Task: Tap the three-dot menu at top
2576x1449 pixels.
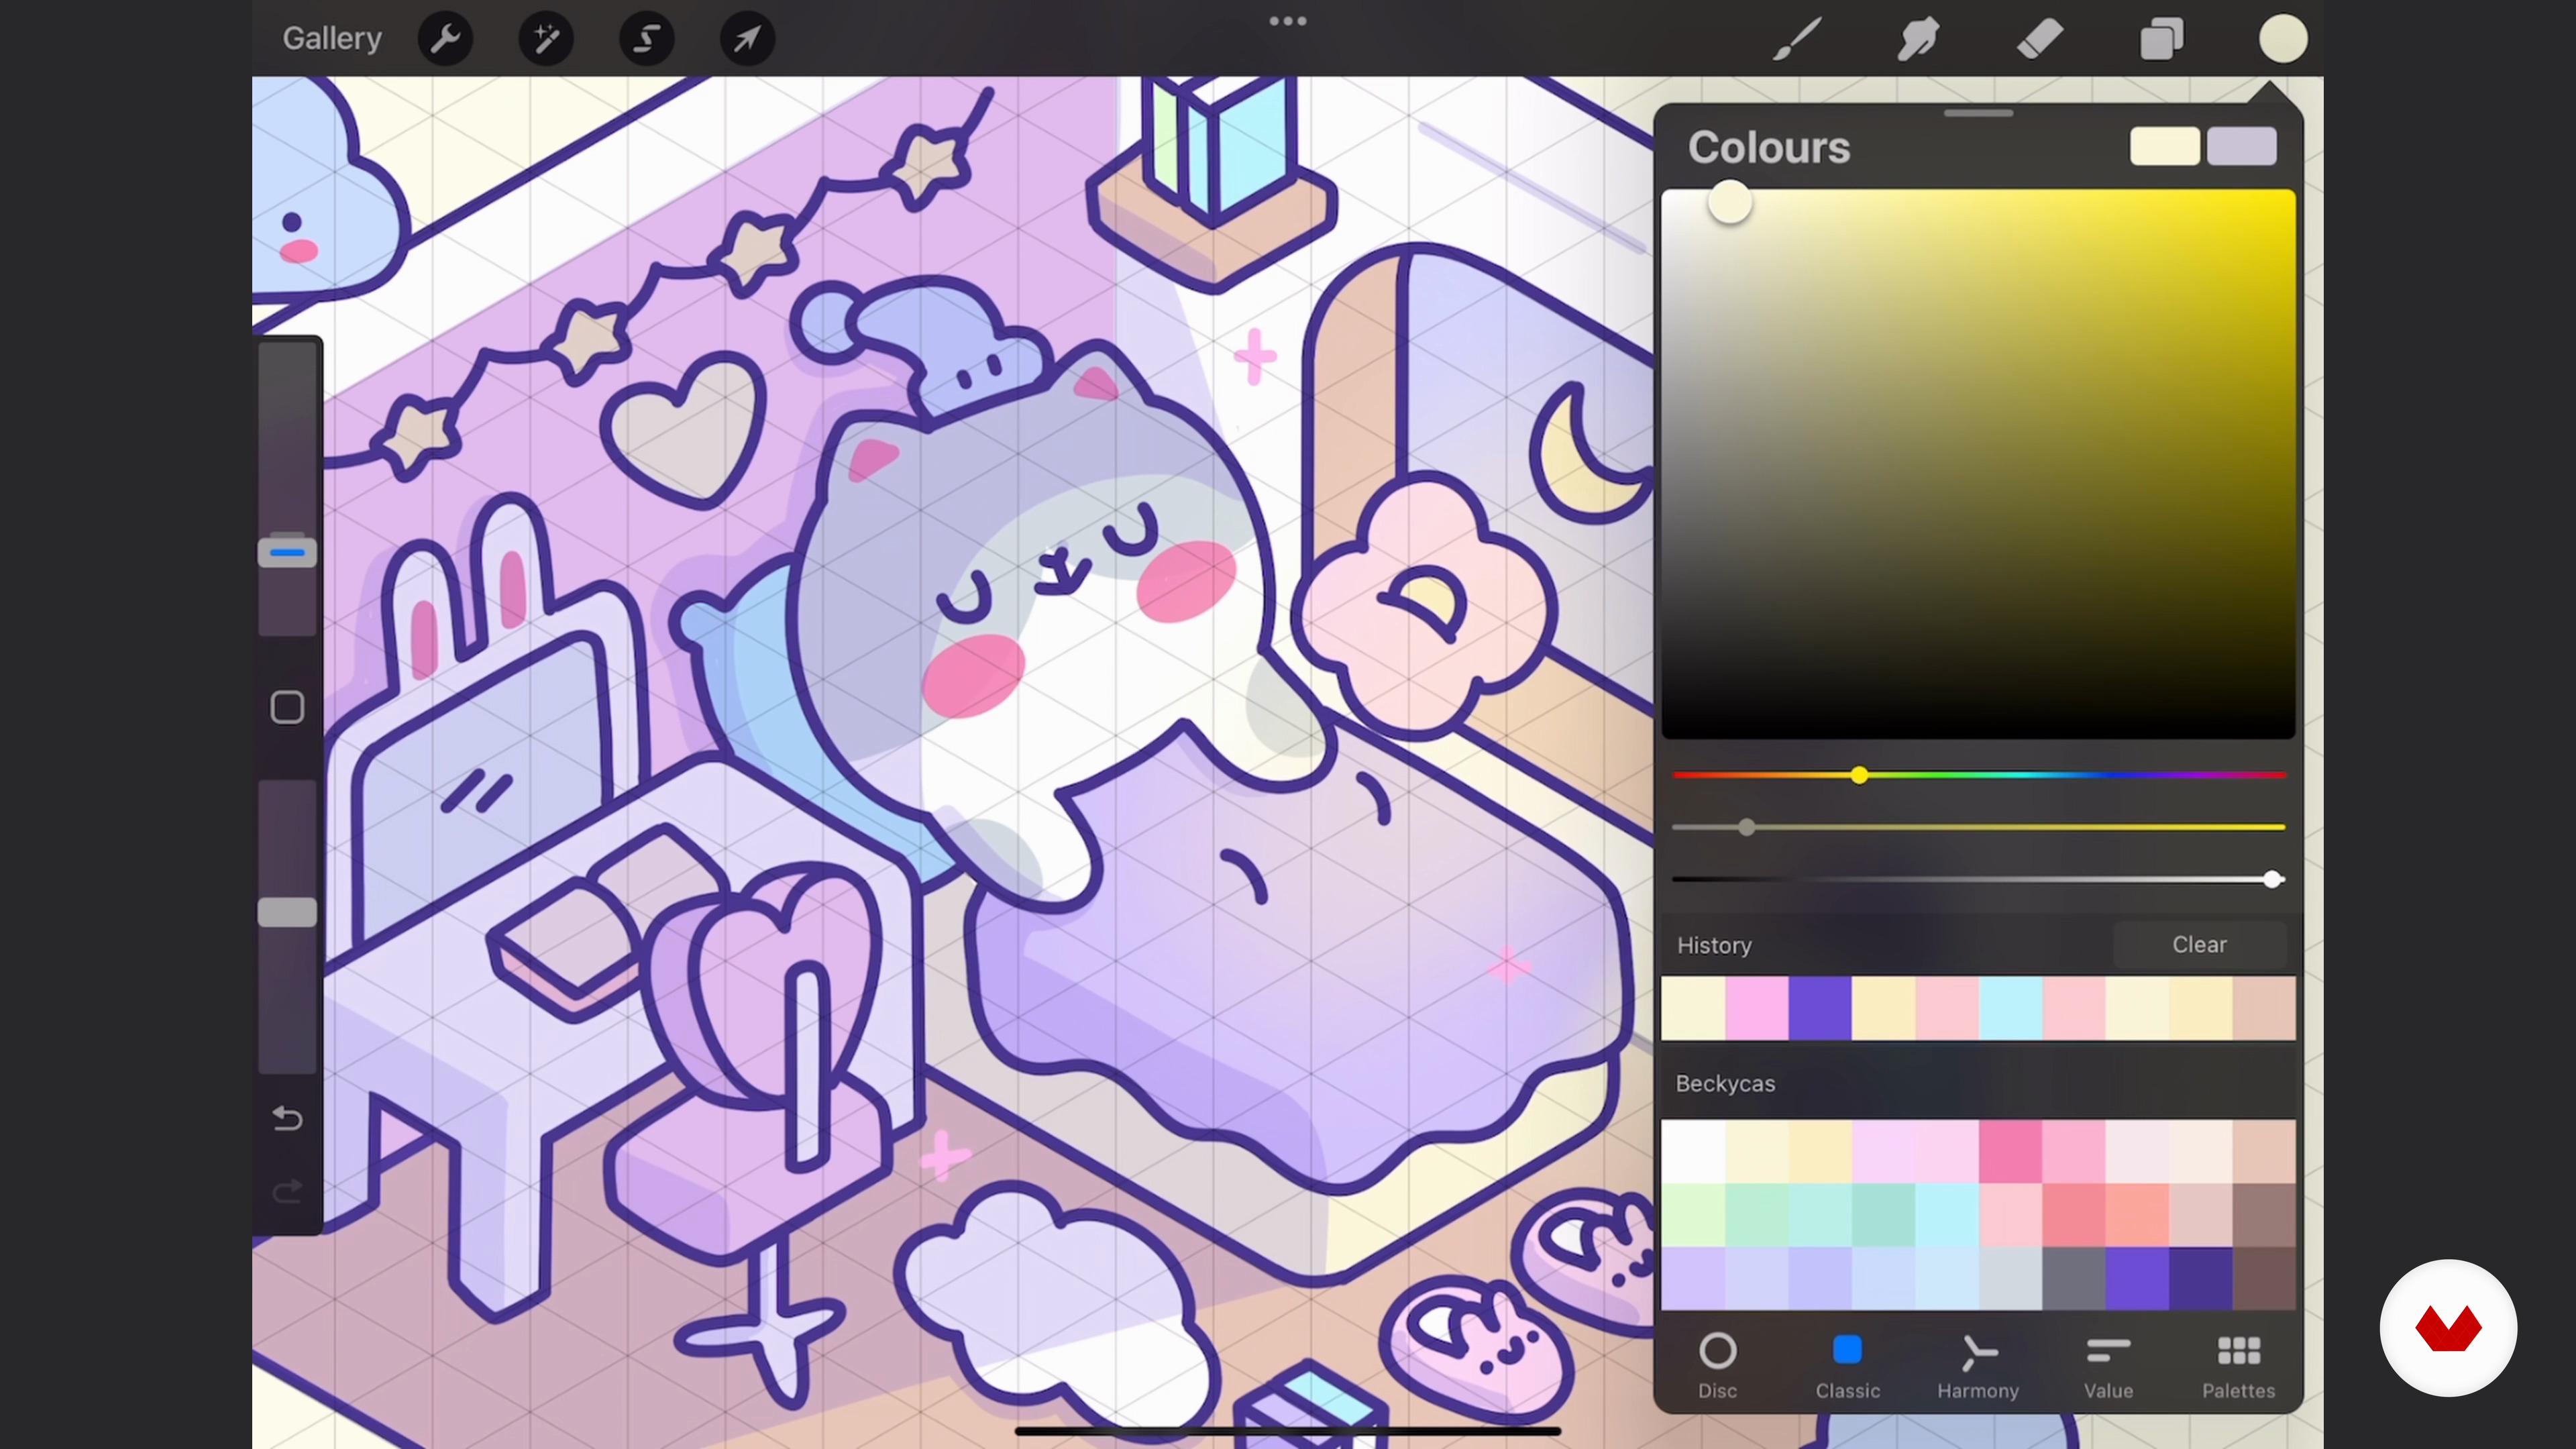Action: (x=1288, y=21)
